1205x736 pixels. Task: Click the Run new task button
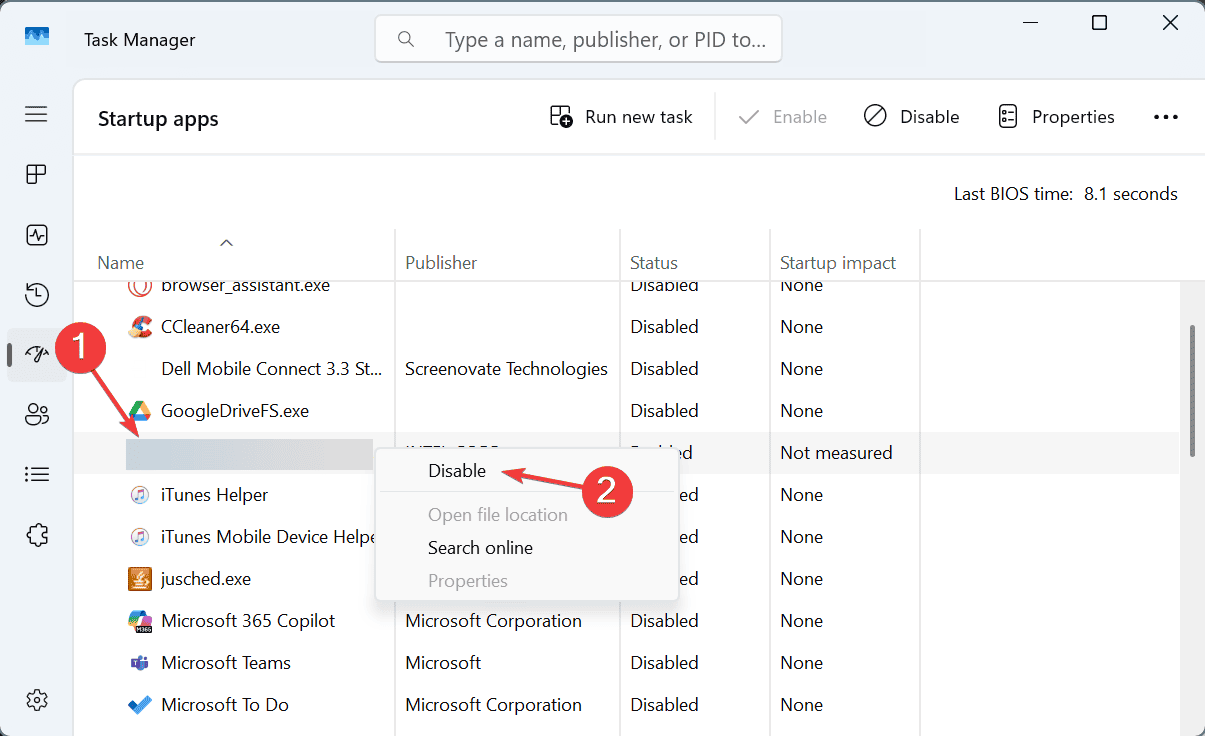pos(621,117)
